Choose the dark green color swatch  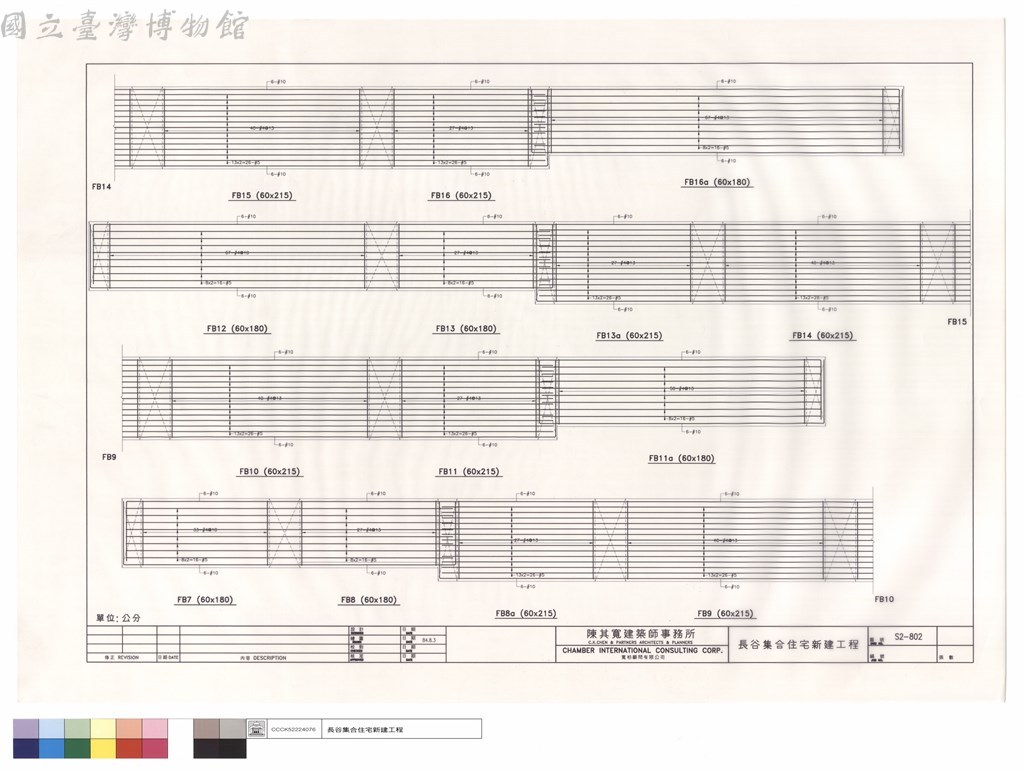(x=77, y=748)
